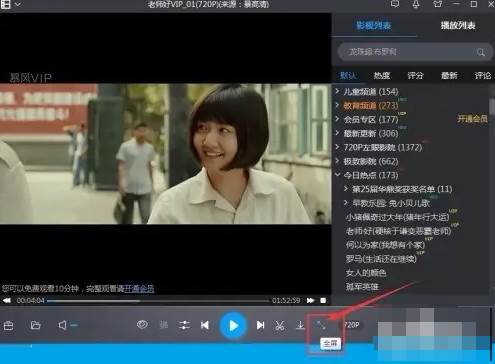495x364 pixels.
Task: Open the skin (shirt) icon in the title bar
Action: coord(438,4)
